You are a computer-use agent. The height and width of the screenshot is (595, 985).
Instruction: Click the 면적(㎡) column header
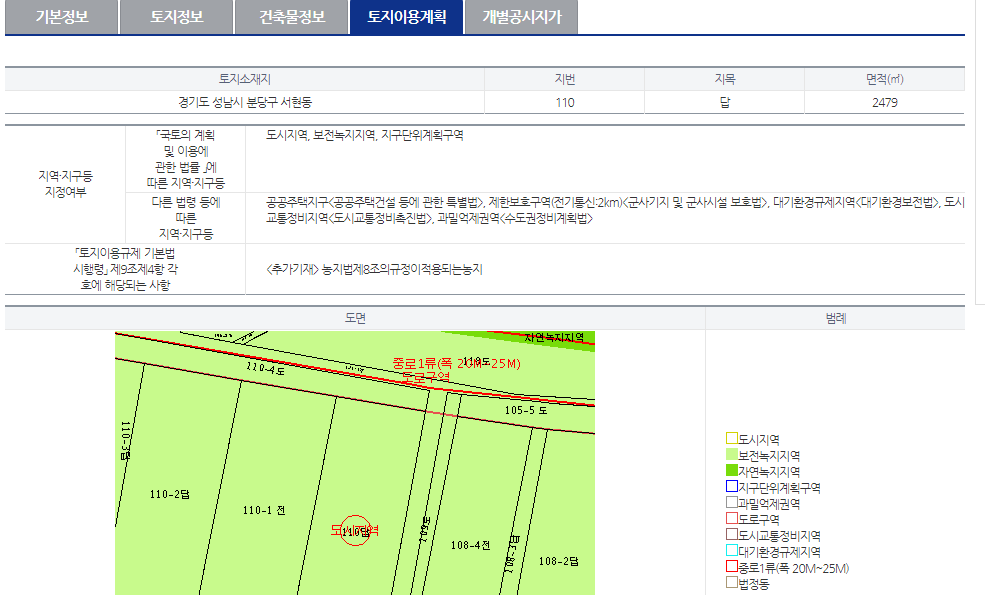click(884, 79)
